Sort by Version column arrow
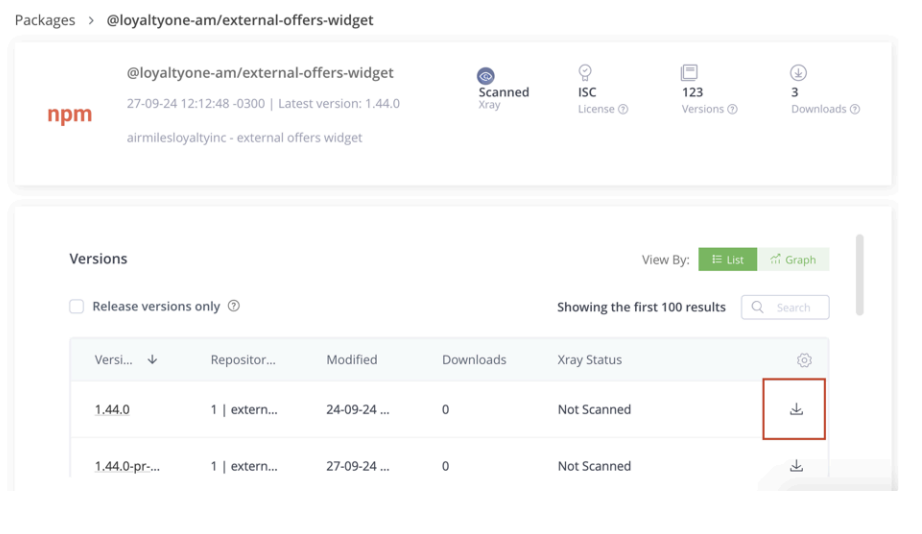 (152, 360)
